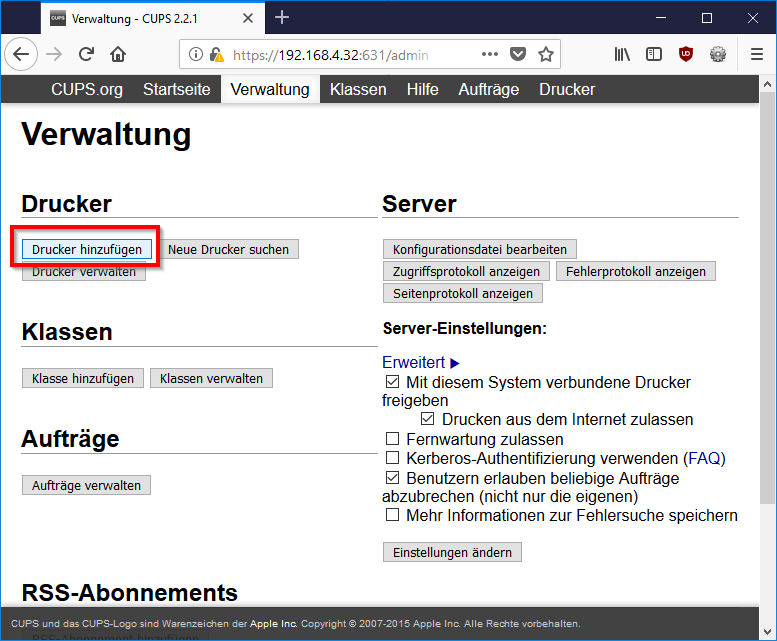Viewport: 777px width, 641px height.
Task: Close the Verwaltung - CUPS 2.2.1 tab
Action: click(x=248, y=18)
